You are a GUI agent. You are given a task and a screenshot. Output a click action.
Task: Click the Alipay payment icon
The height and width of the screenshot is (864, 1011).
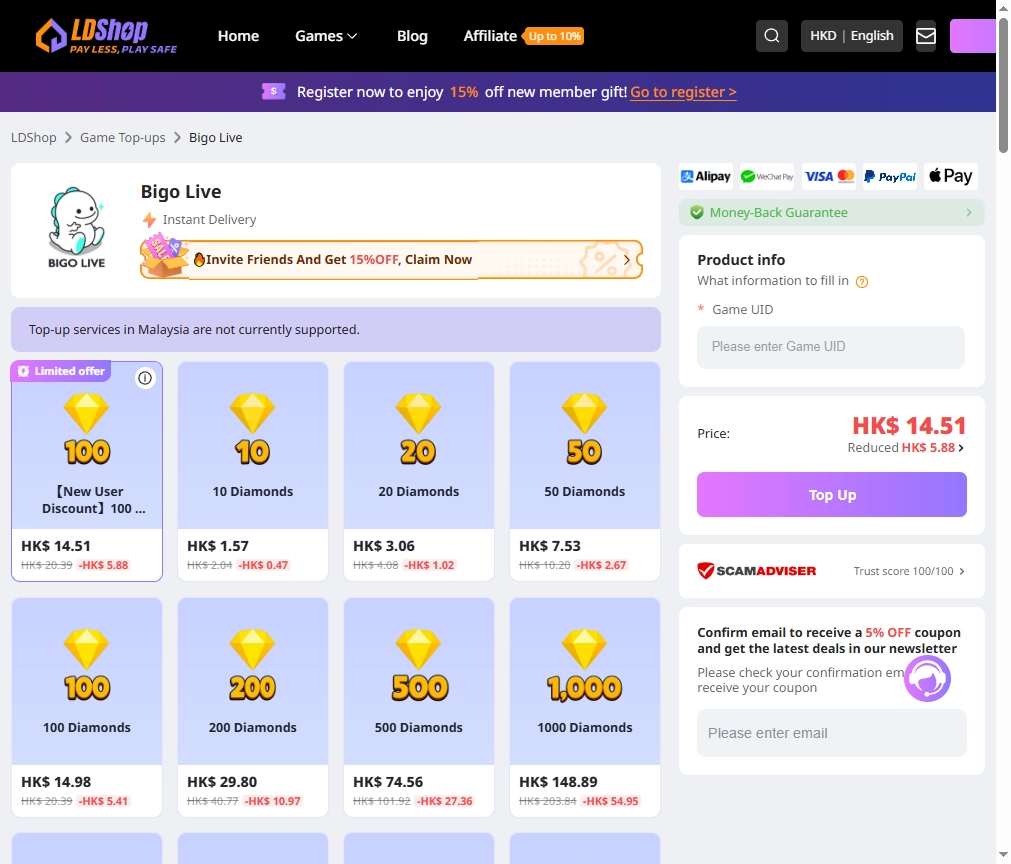(x=706, y=176)
